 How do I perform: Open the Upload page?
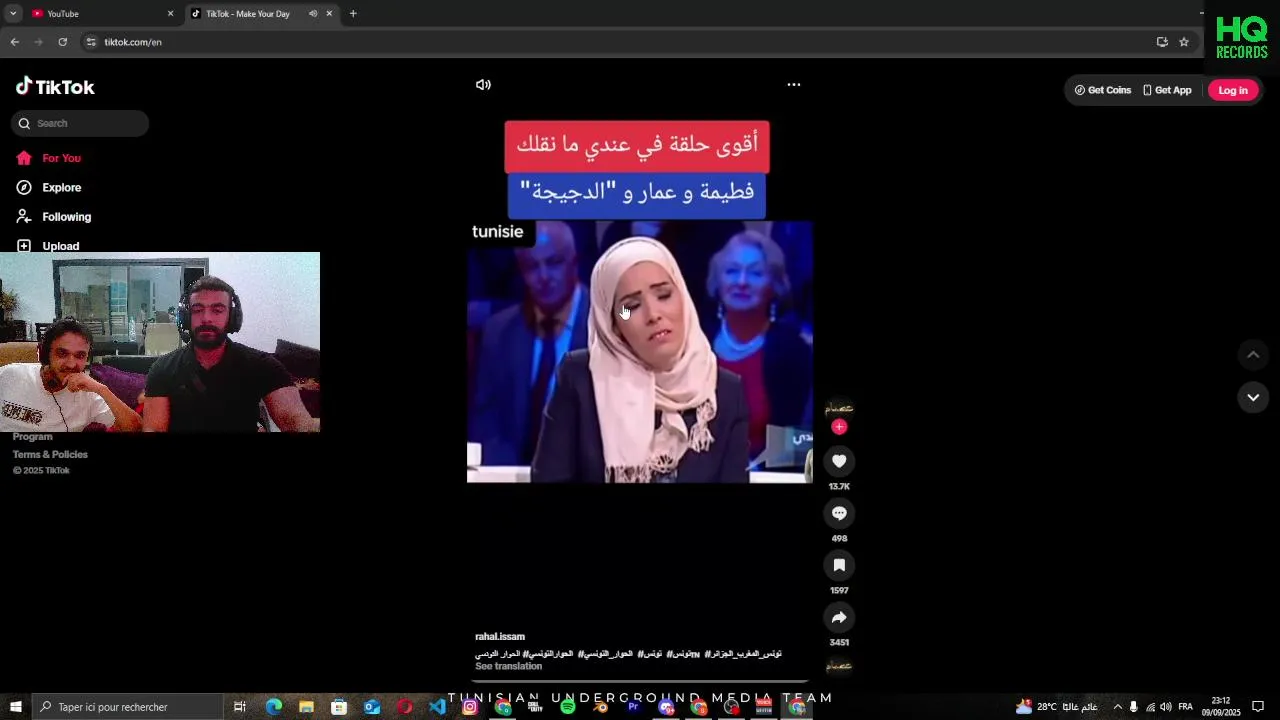click(48, 245)
